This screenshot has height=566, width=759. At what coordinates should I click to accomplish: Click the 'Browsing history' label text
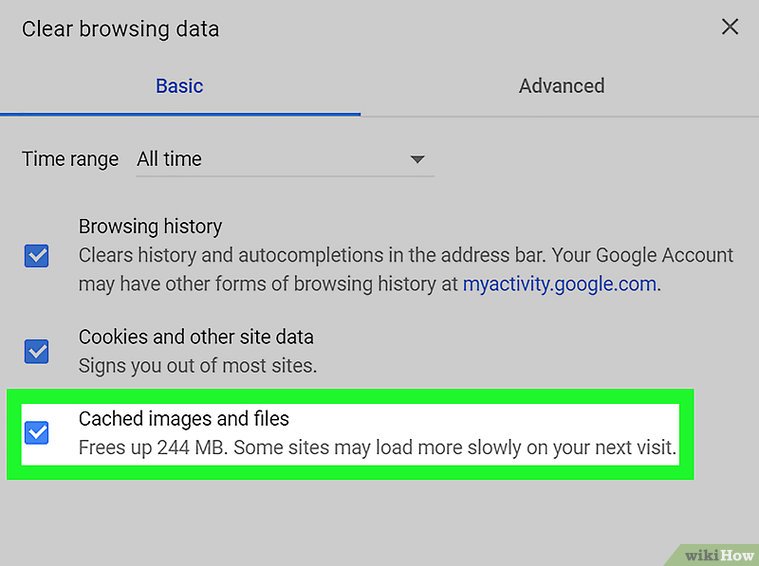point(150,227)
